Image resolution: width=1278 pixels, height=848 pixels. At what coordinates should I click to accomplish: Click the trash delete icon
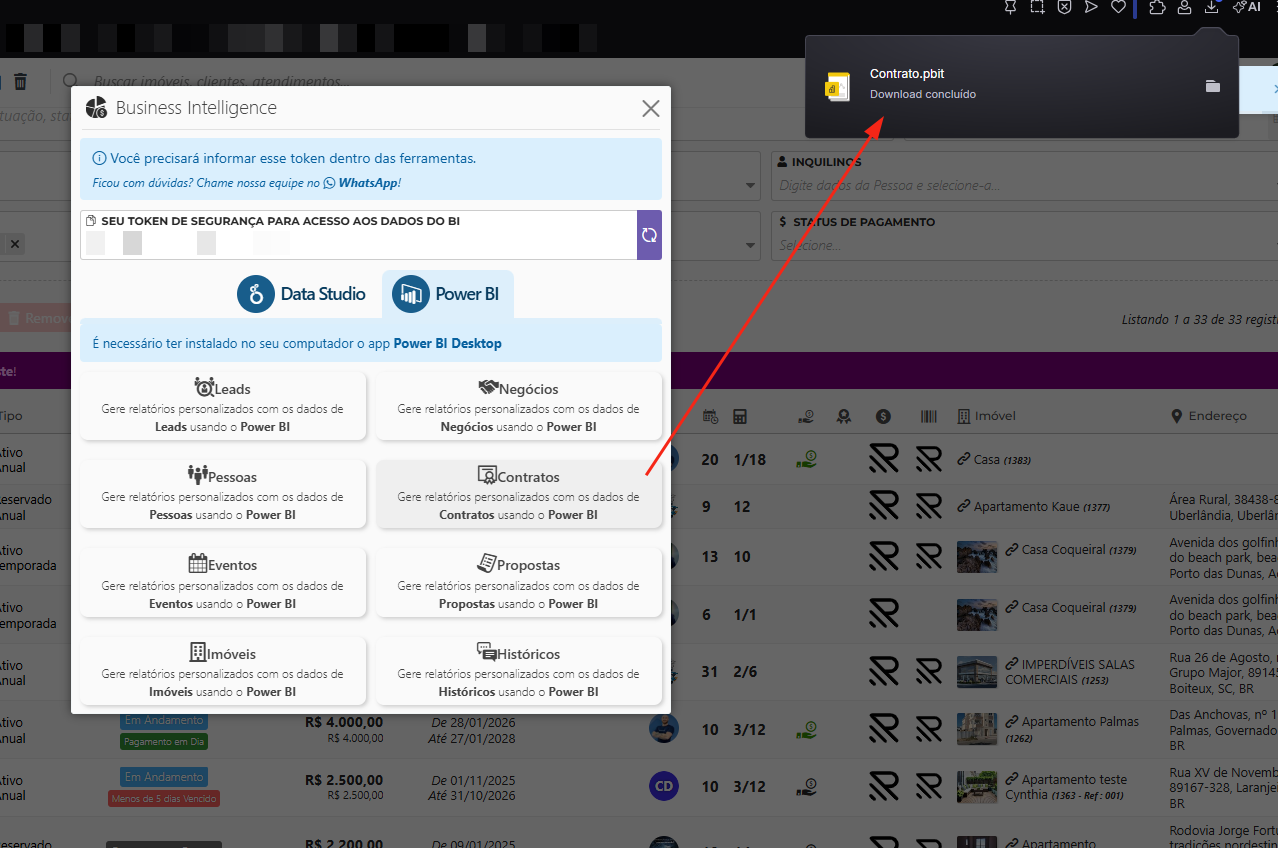20,82
